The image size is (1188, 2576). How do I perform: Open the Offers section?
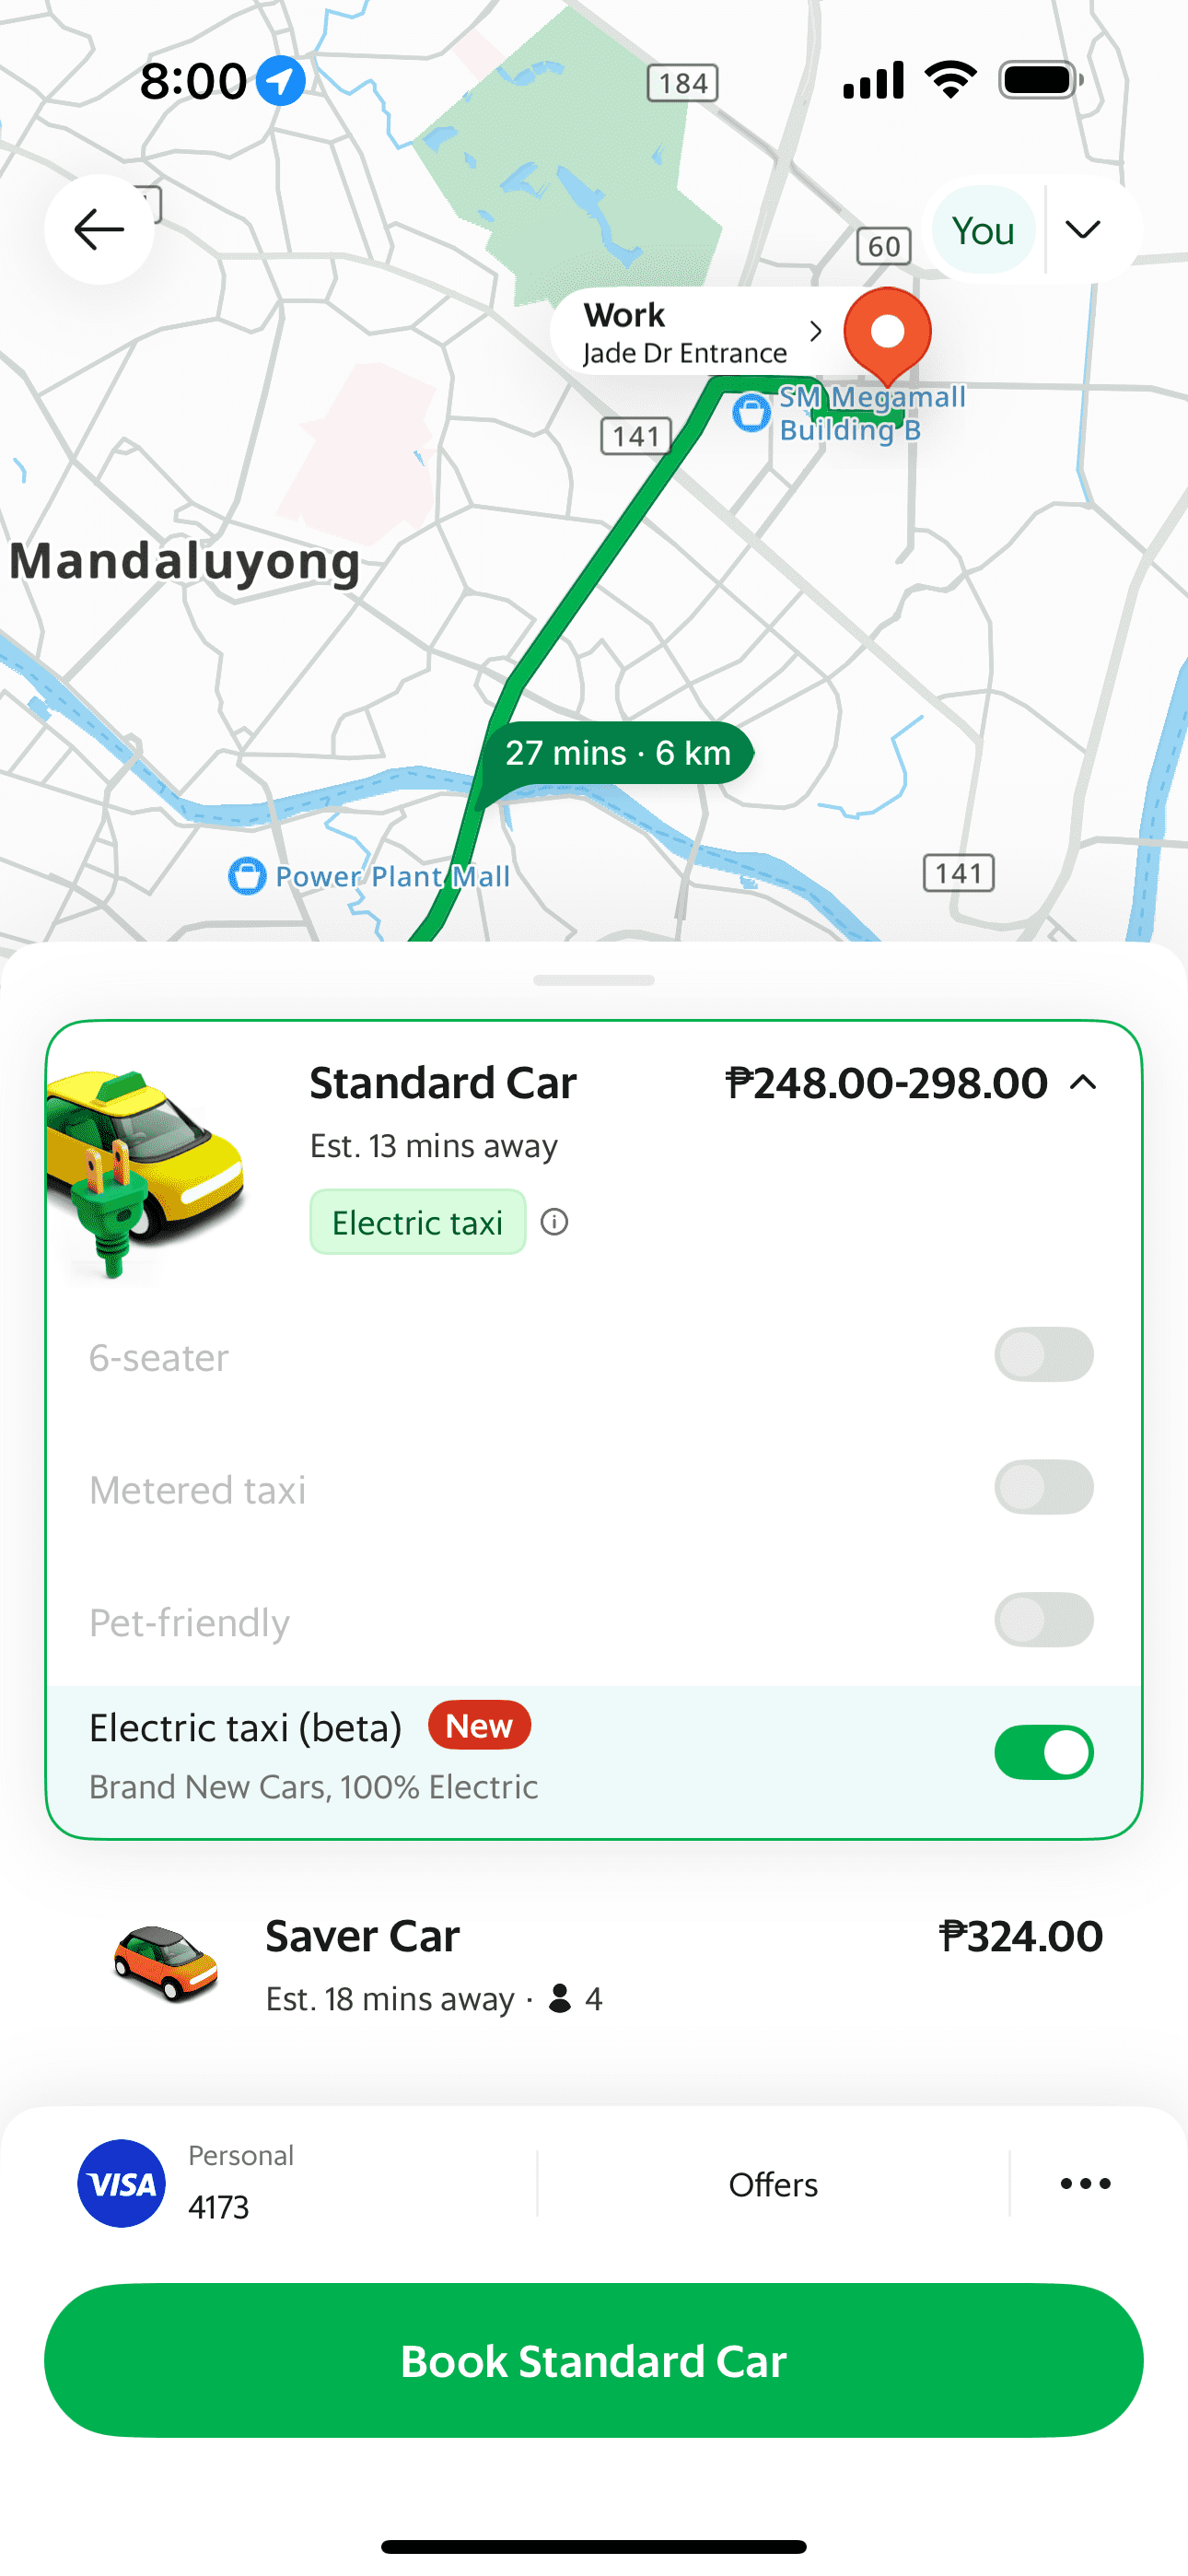point(772,2184)
